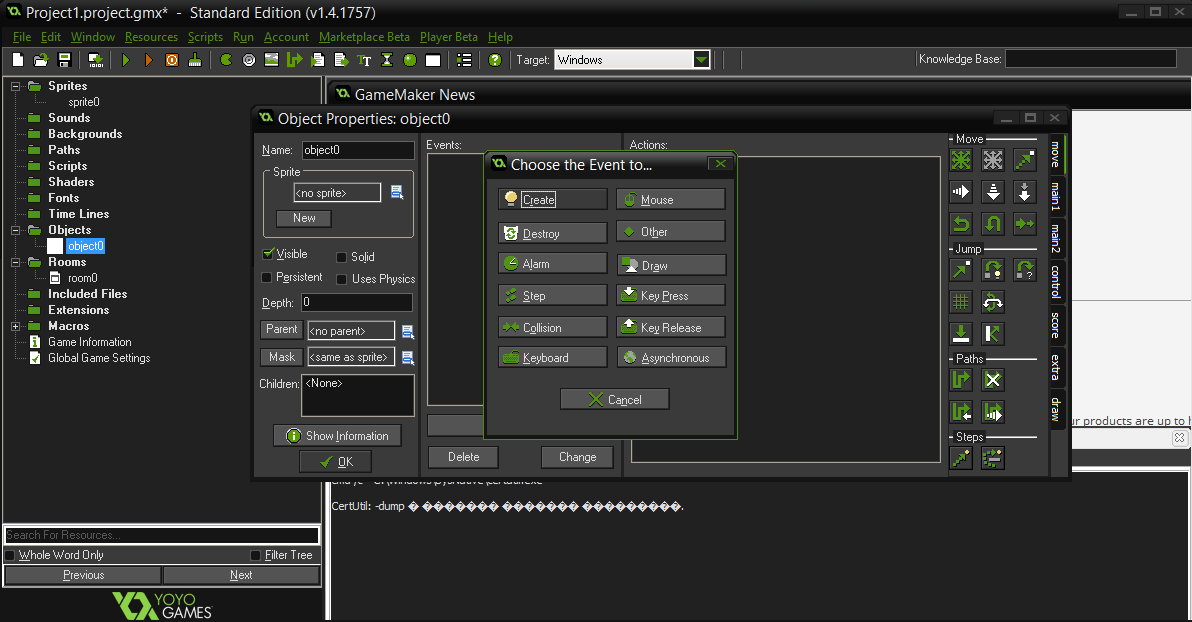
Task: Choose the Create event button
Action: click(x=552, y=200)
